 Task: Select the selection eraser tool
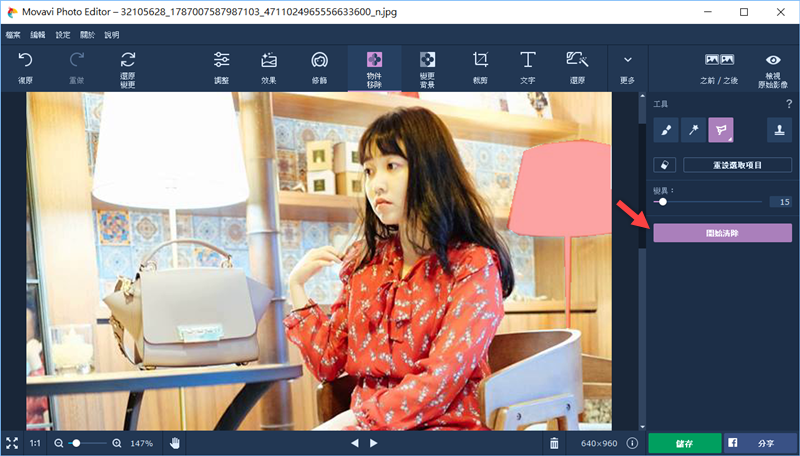[666, 164]
